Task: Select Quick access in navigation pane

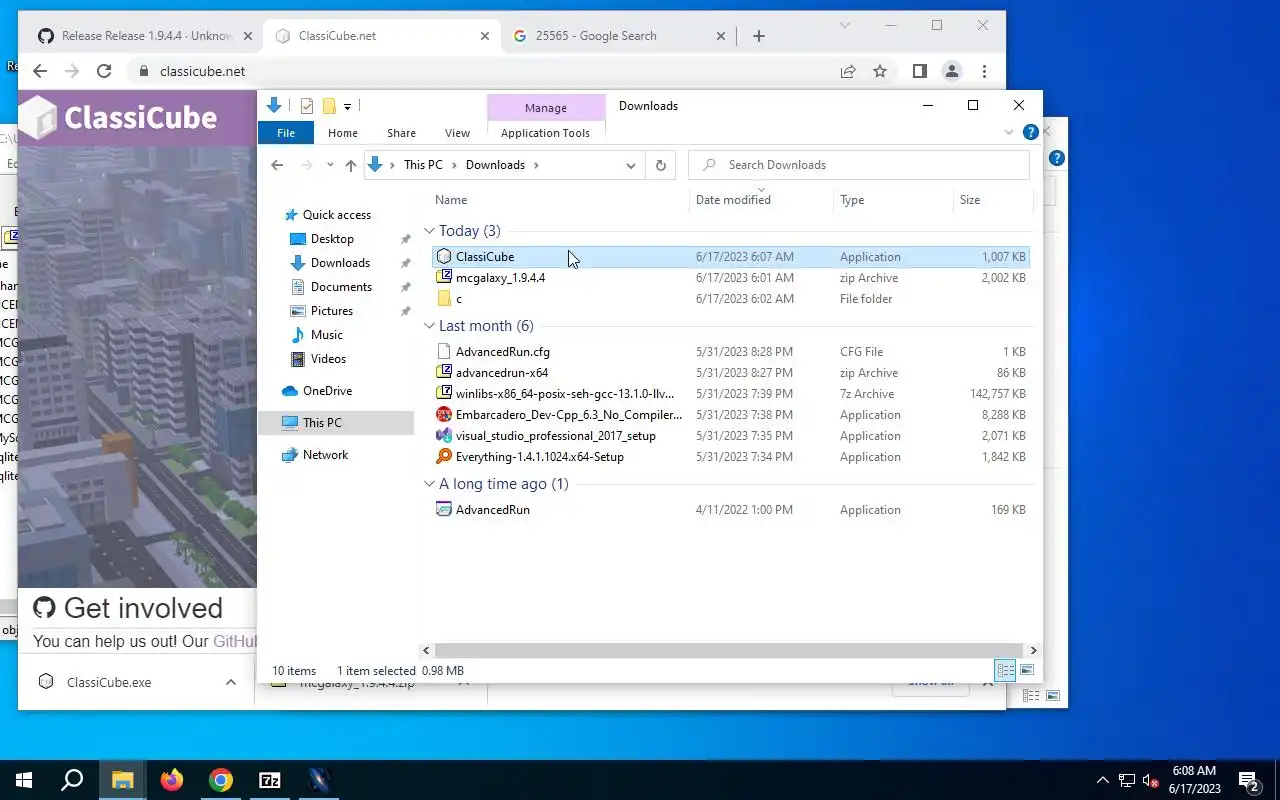Action: pyautogui.click(x=336, y=215)
